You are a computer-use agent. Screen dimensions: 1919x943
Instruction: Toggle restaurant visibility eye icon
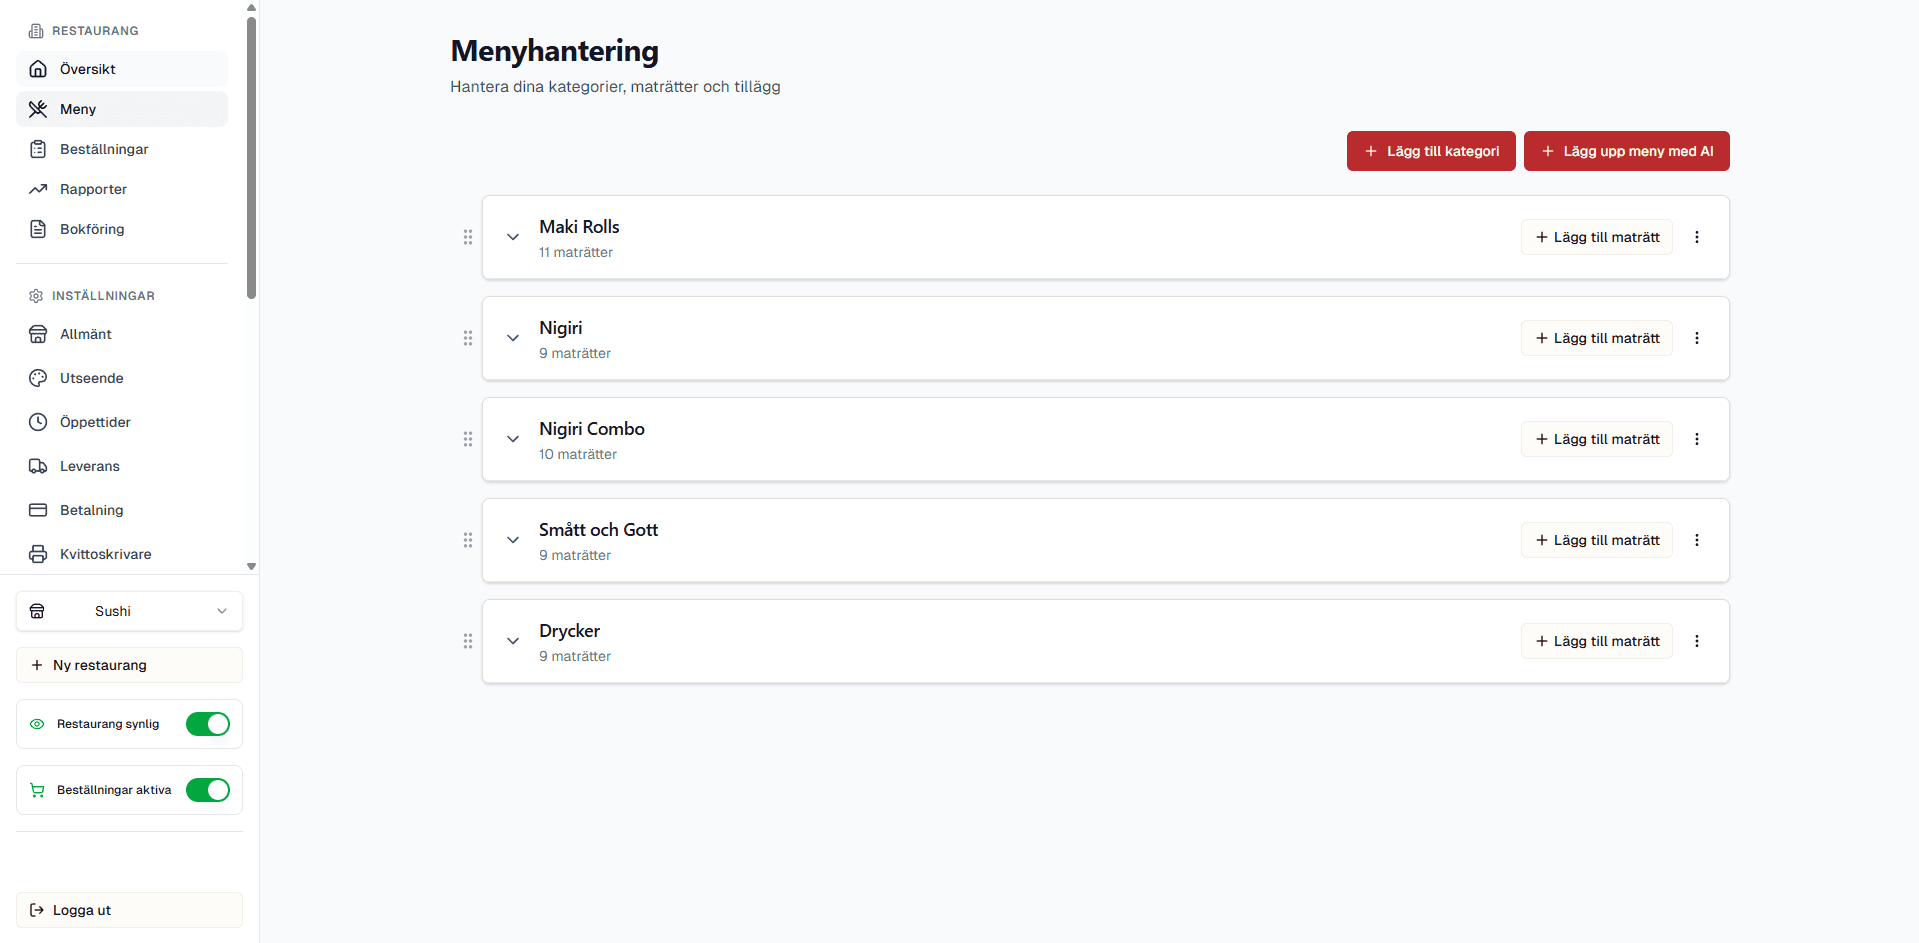tap(37, 724)
